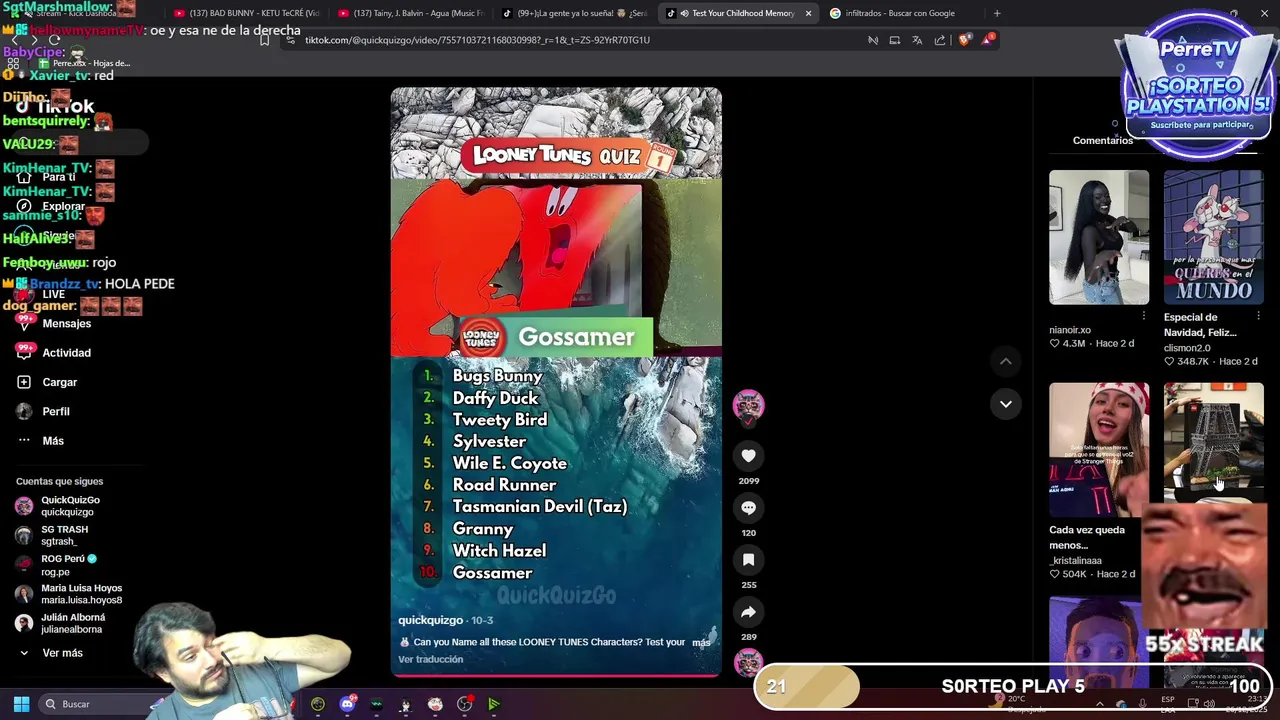Open ROG Perú followed account
Screen dimensions: 1280x720
pos(68,565)
